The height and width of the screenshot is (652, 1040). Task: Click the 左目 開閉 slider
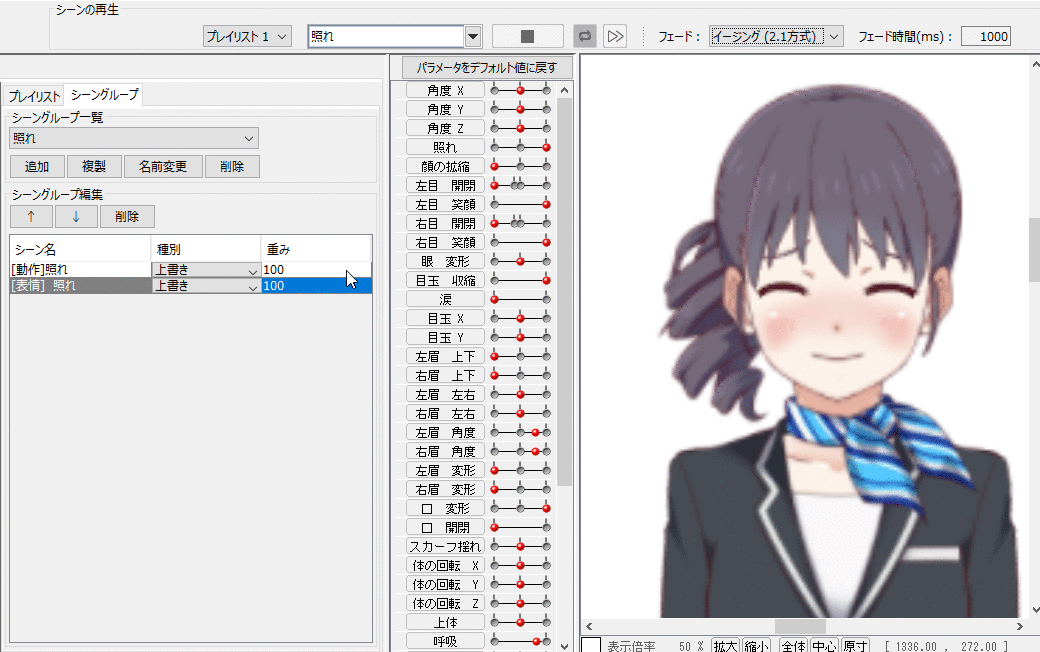pos(521,185)
